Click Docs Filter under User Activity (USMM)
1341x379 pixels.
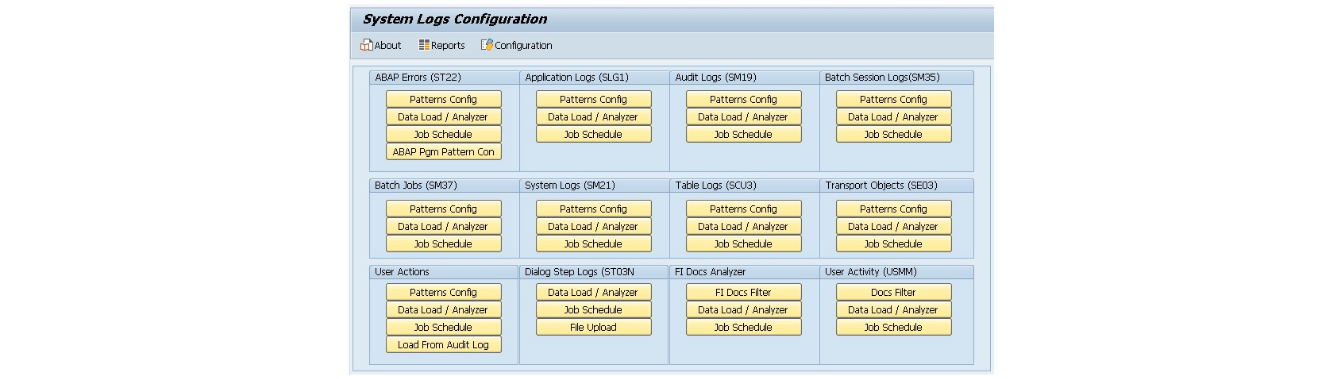(x=894, y=292)
